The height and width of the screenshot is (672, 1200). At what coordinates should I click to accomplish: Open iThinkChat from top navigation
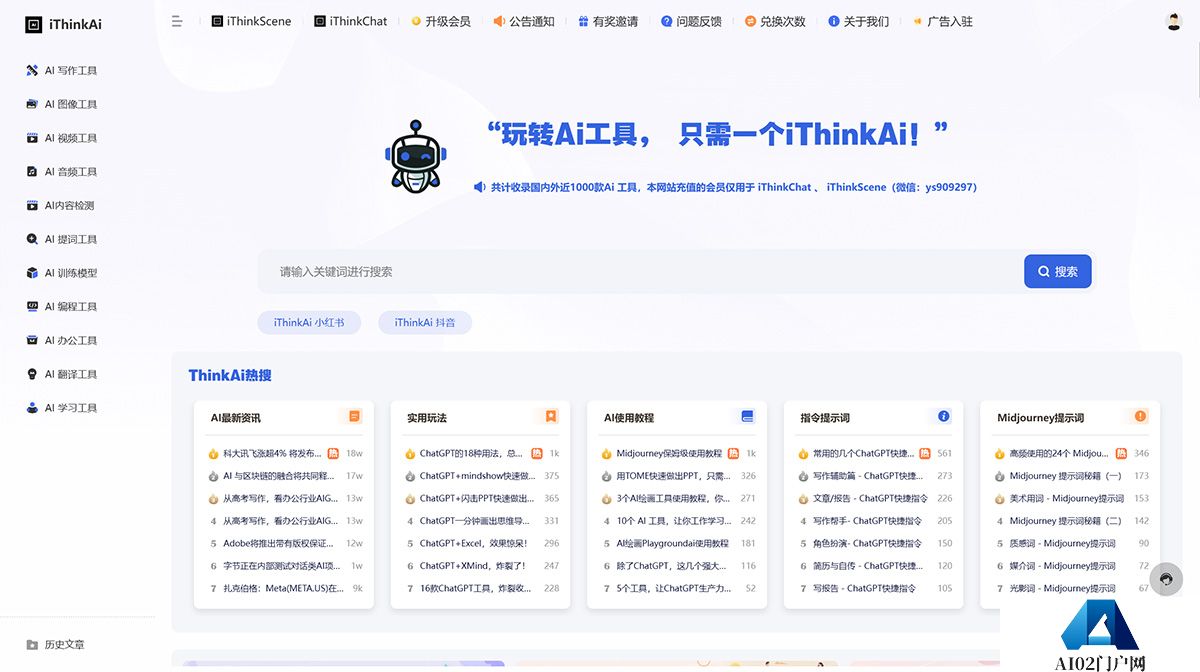[x=350, y=21]
